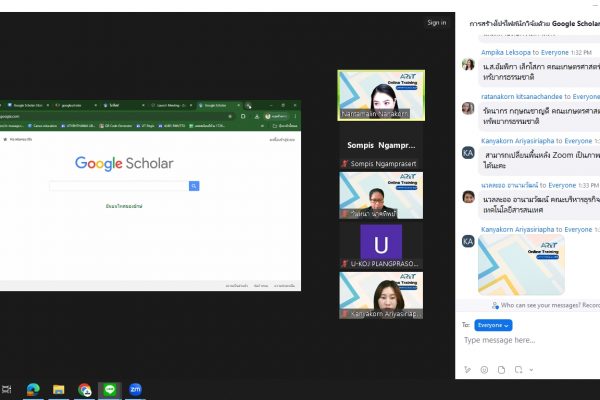Image resolution: width=600 pixels, height=400 pixels.
Task: Select the U-KOJ PLANGPRASO participant tile
Action: click(x=381, y=245)
